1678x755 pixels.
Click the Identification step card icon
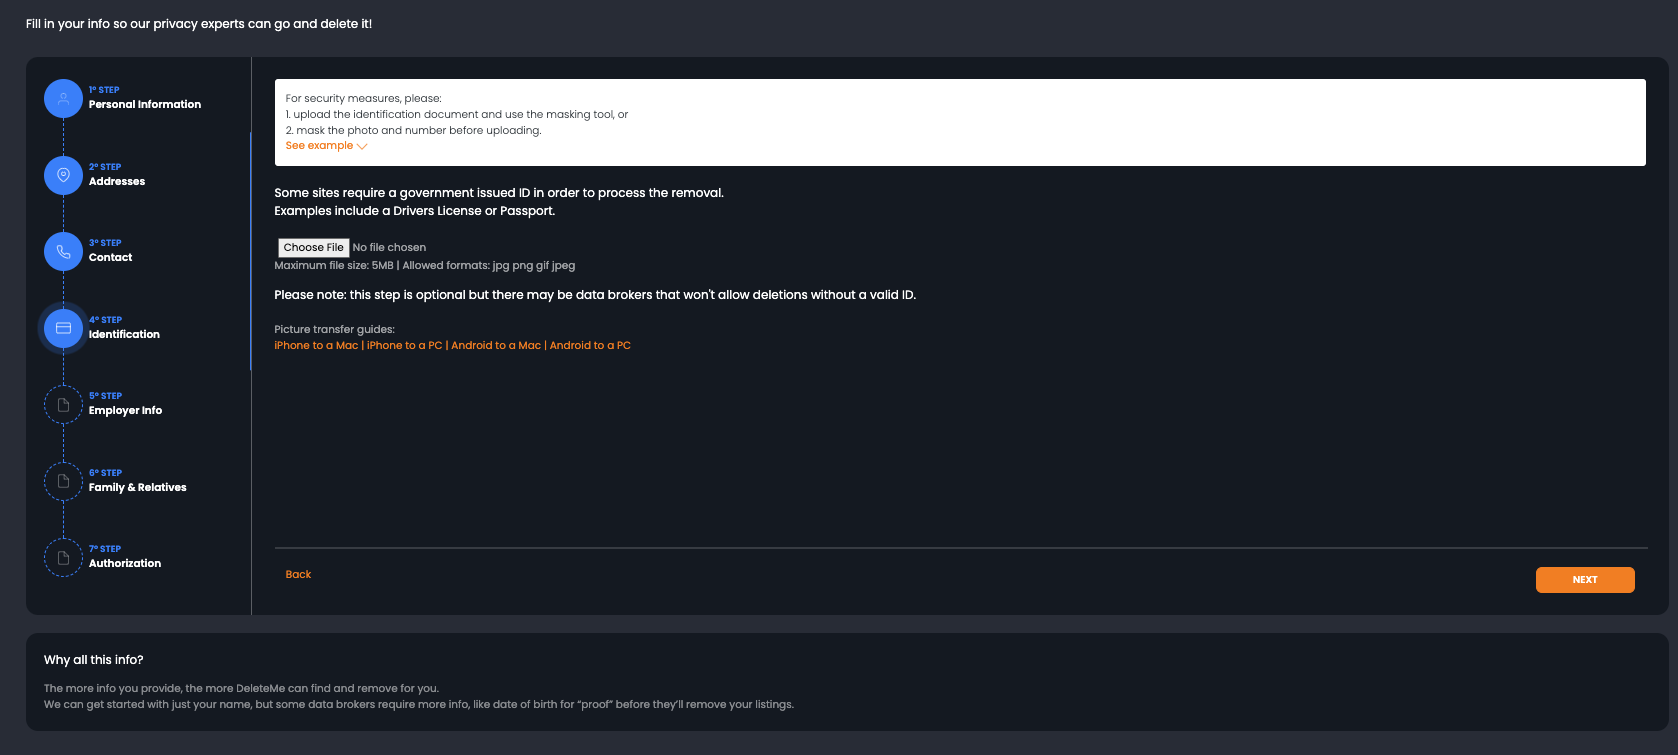tap(63, 328)
